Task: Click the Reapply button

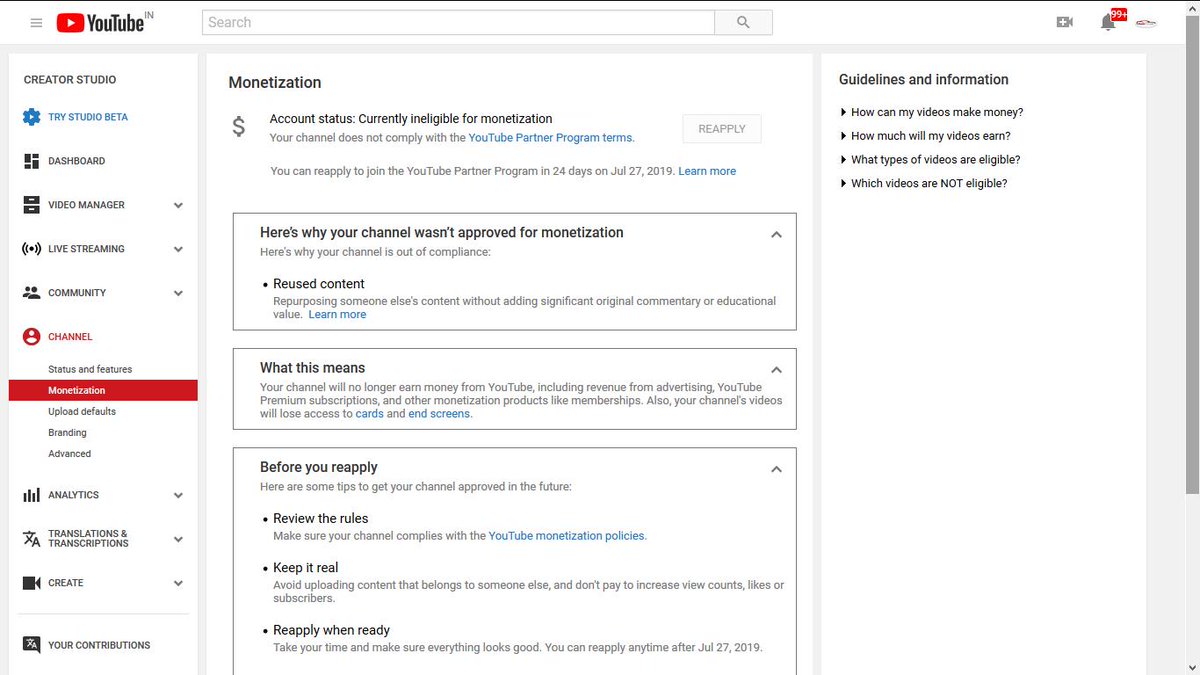Action: click(x=722, y=129)
